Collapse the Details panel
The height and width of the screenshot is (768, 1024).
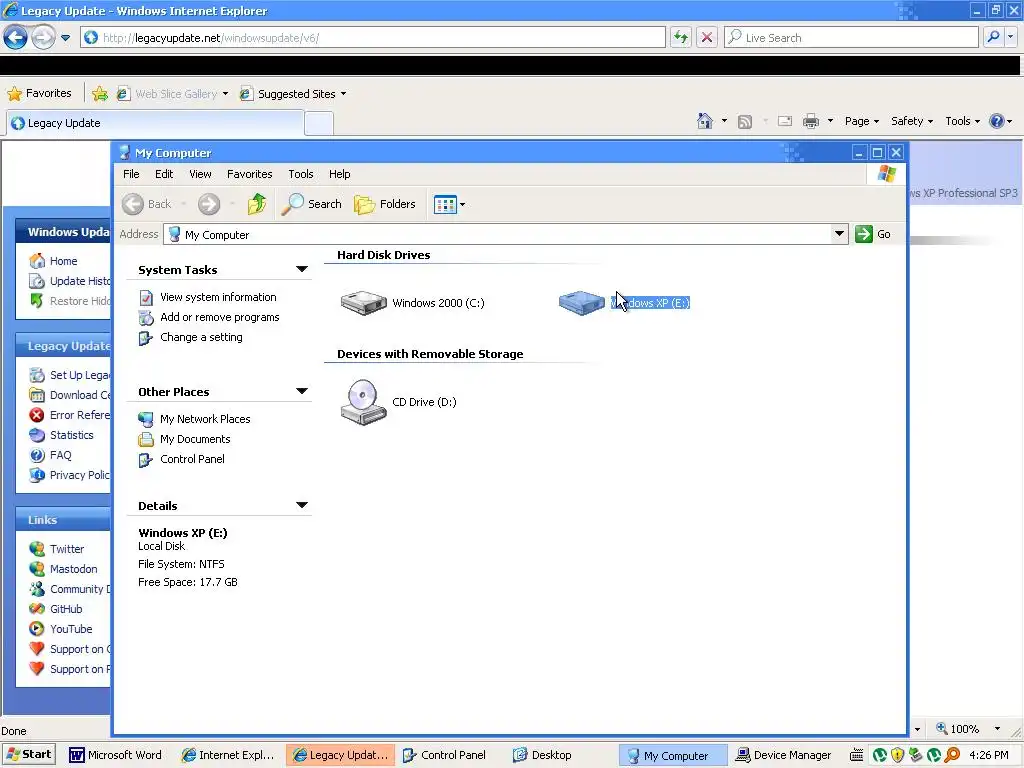pos(302,505)
